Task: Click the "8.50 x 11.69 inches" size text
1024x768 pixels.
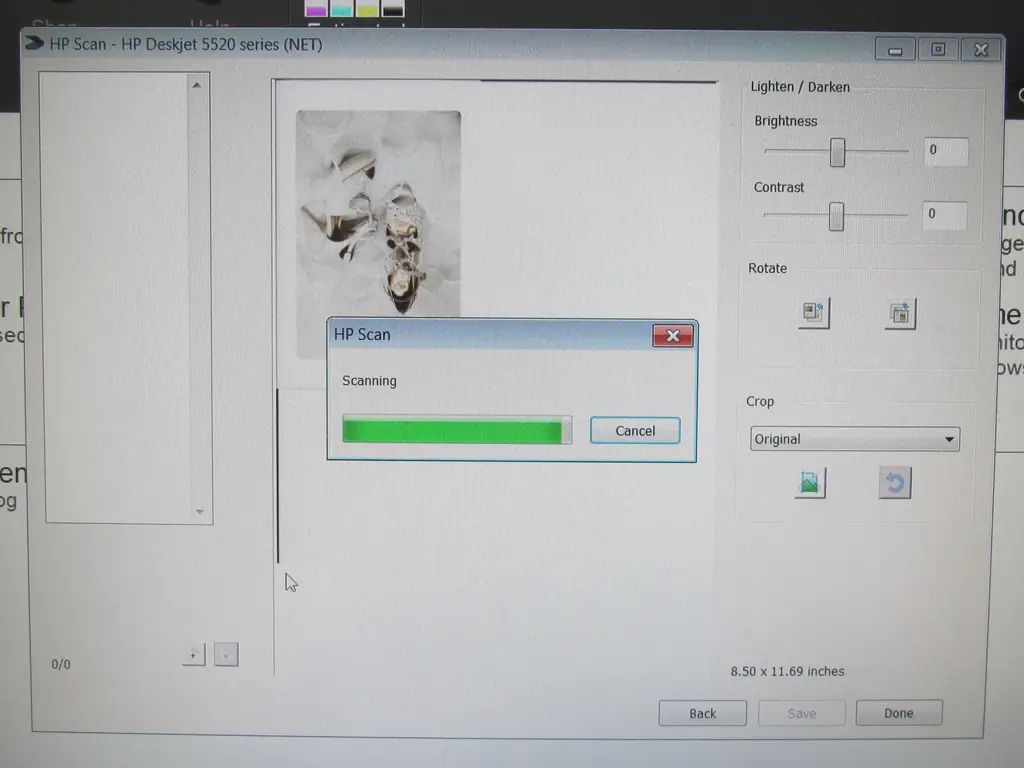Action: pos(788,671)
